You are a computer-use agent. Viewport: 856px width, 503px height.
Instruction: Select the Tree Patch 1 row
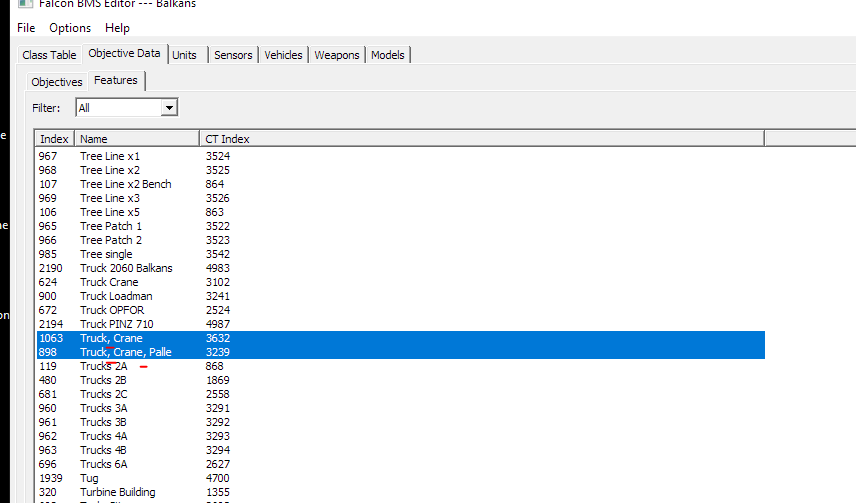400,226
